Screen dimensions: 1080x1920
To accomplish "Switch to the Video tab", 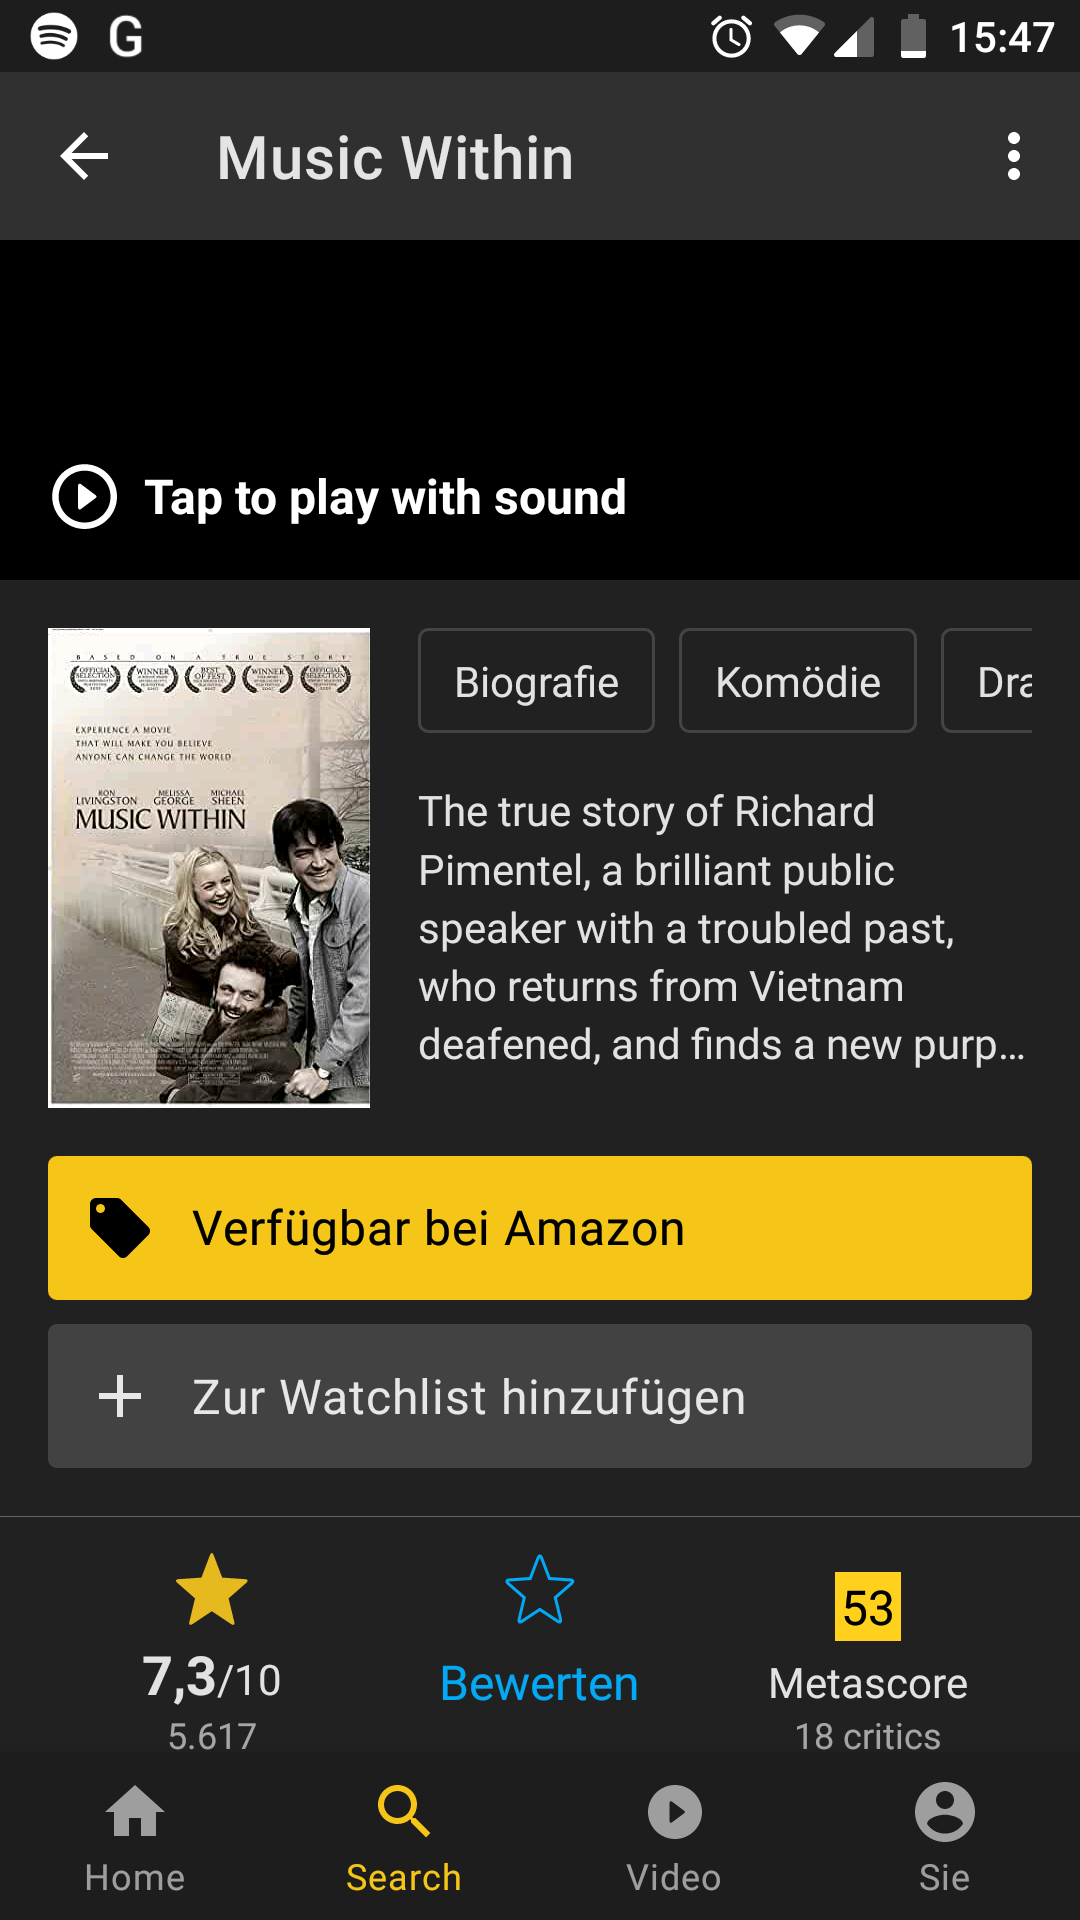I will click(674, 1838).
